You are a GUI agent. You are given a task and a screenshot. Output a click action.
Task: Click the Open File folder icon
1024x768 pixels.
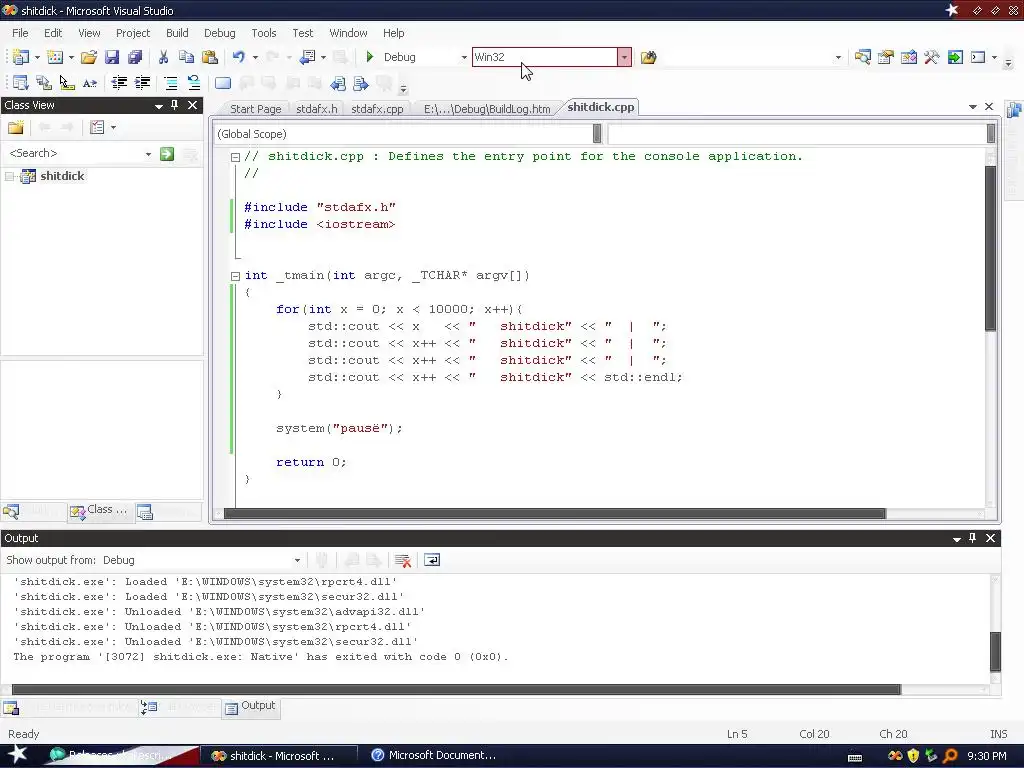[89, 57]
